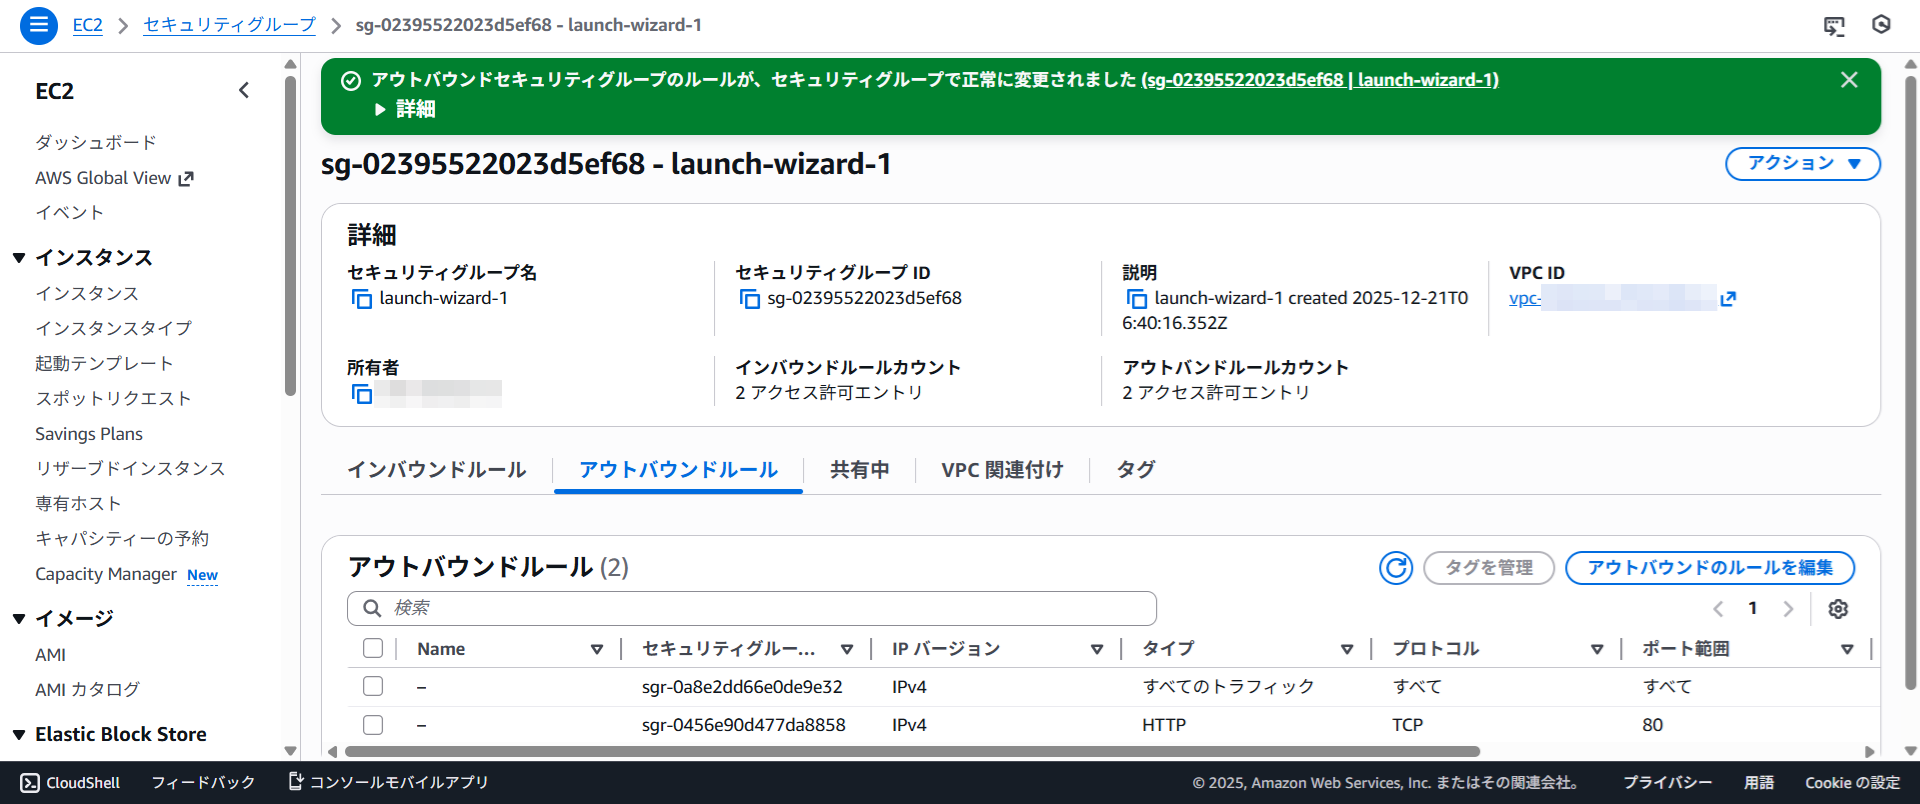Copy the security group name launch-wizard-1
This screenshot has height=804, width=1920.
point(361,299)
